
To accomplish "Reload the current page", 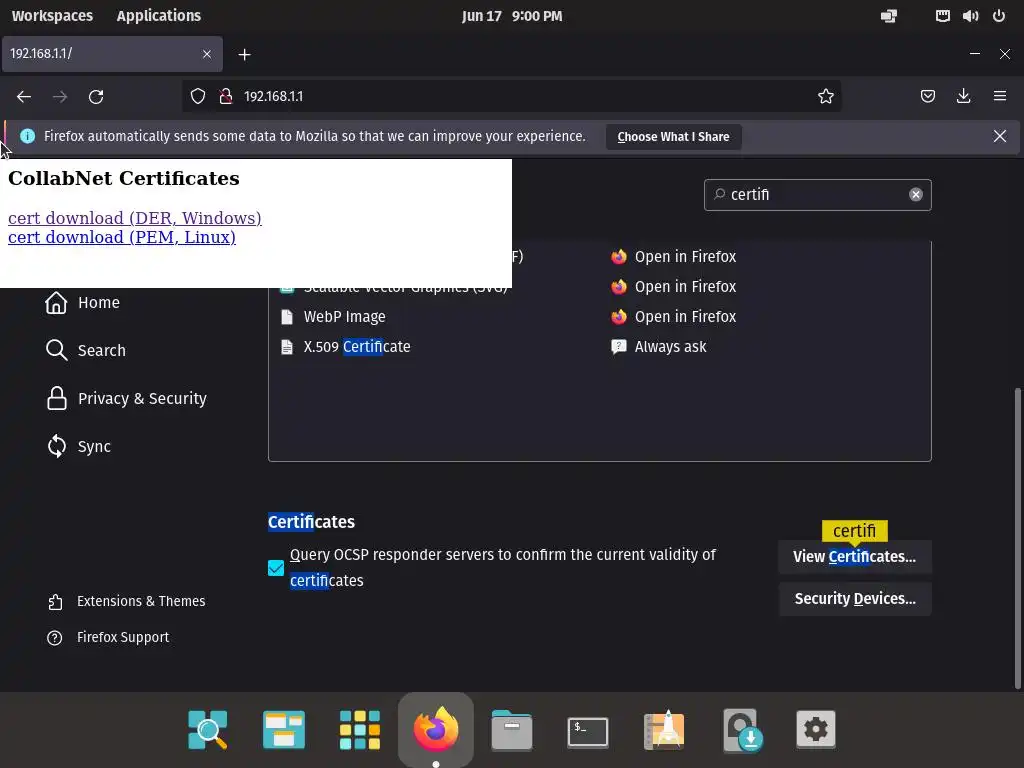I will pos(96,97).
